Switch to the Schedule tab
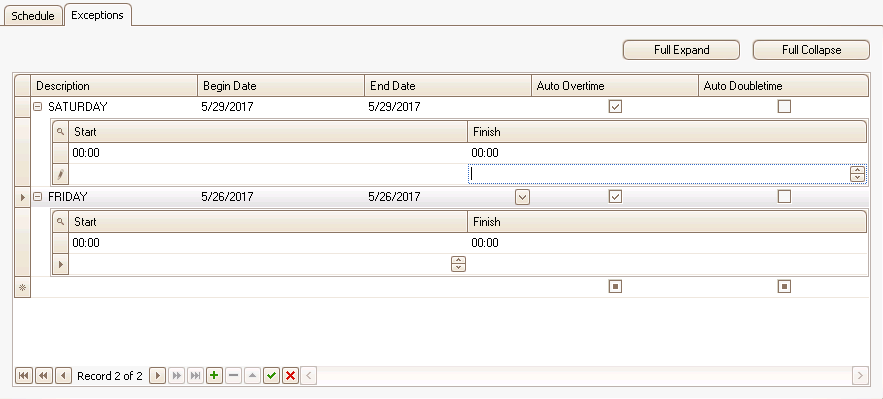The width and height of the screenshot is (883, 399). tap(33, 16)
